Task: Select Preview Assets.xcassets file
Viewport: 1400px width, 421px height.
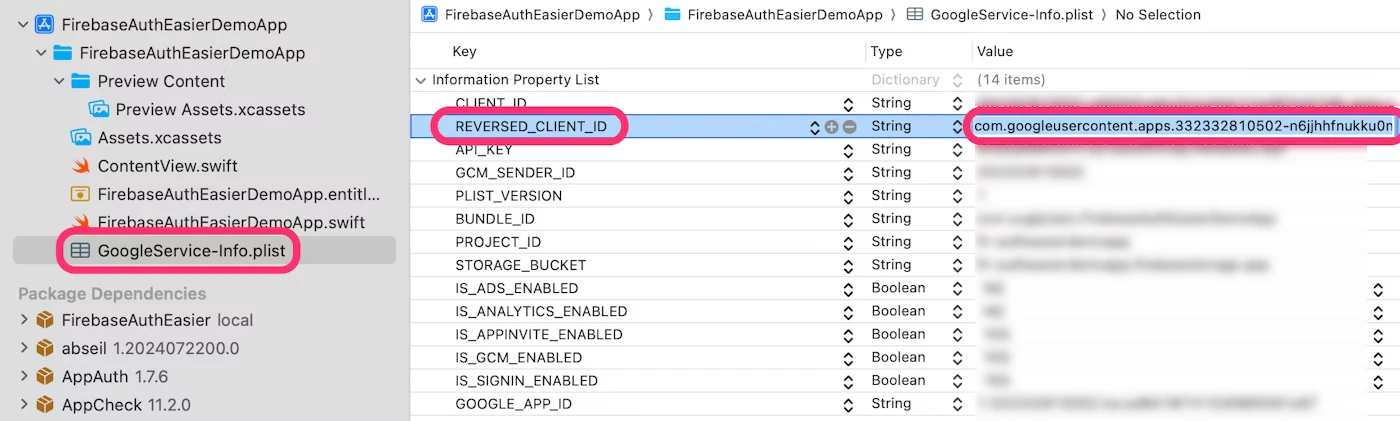Action: (x=210, y=109)
